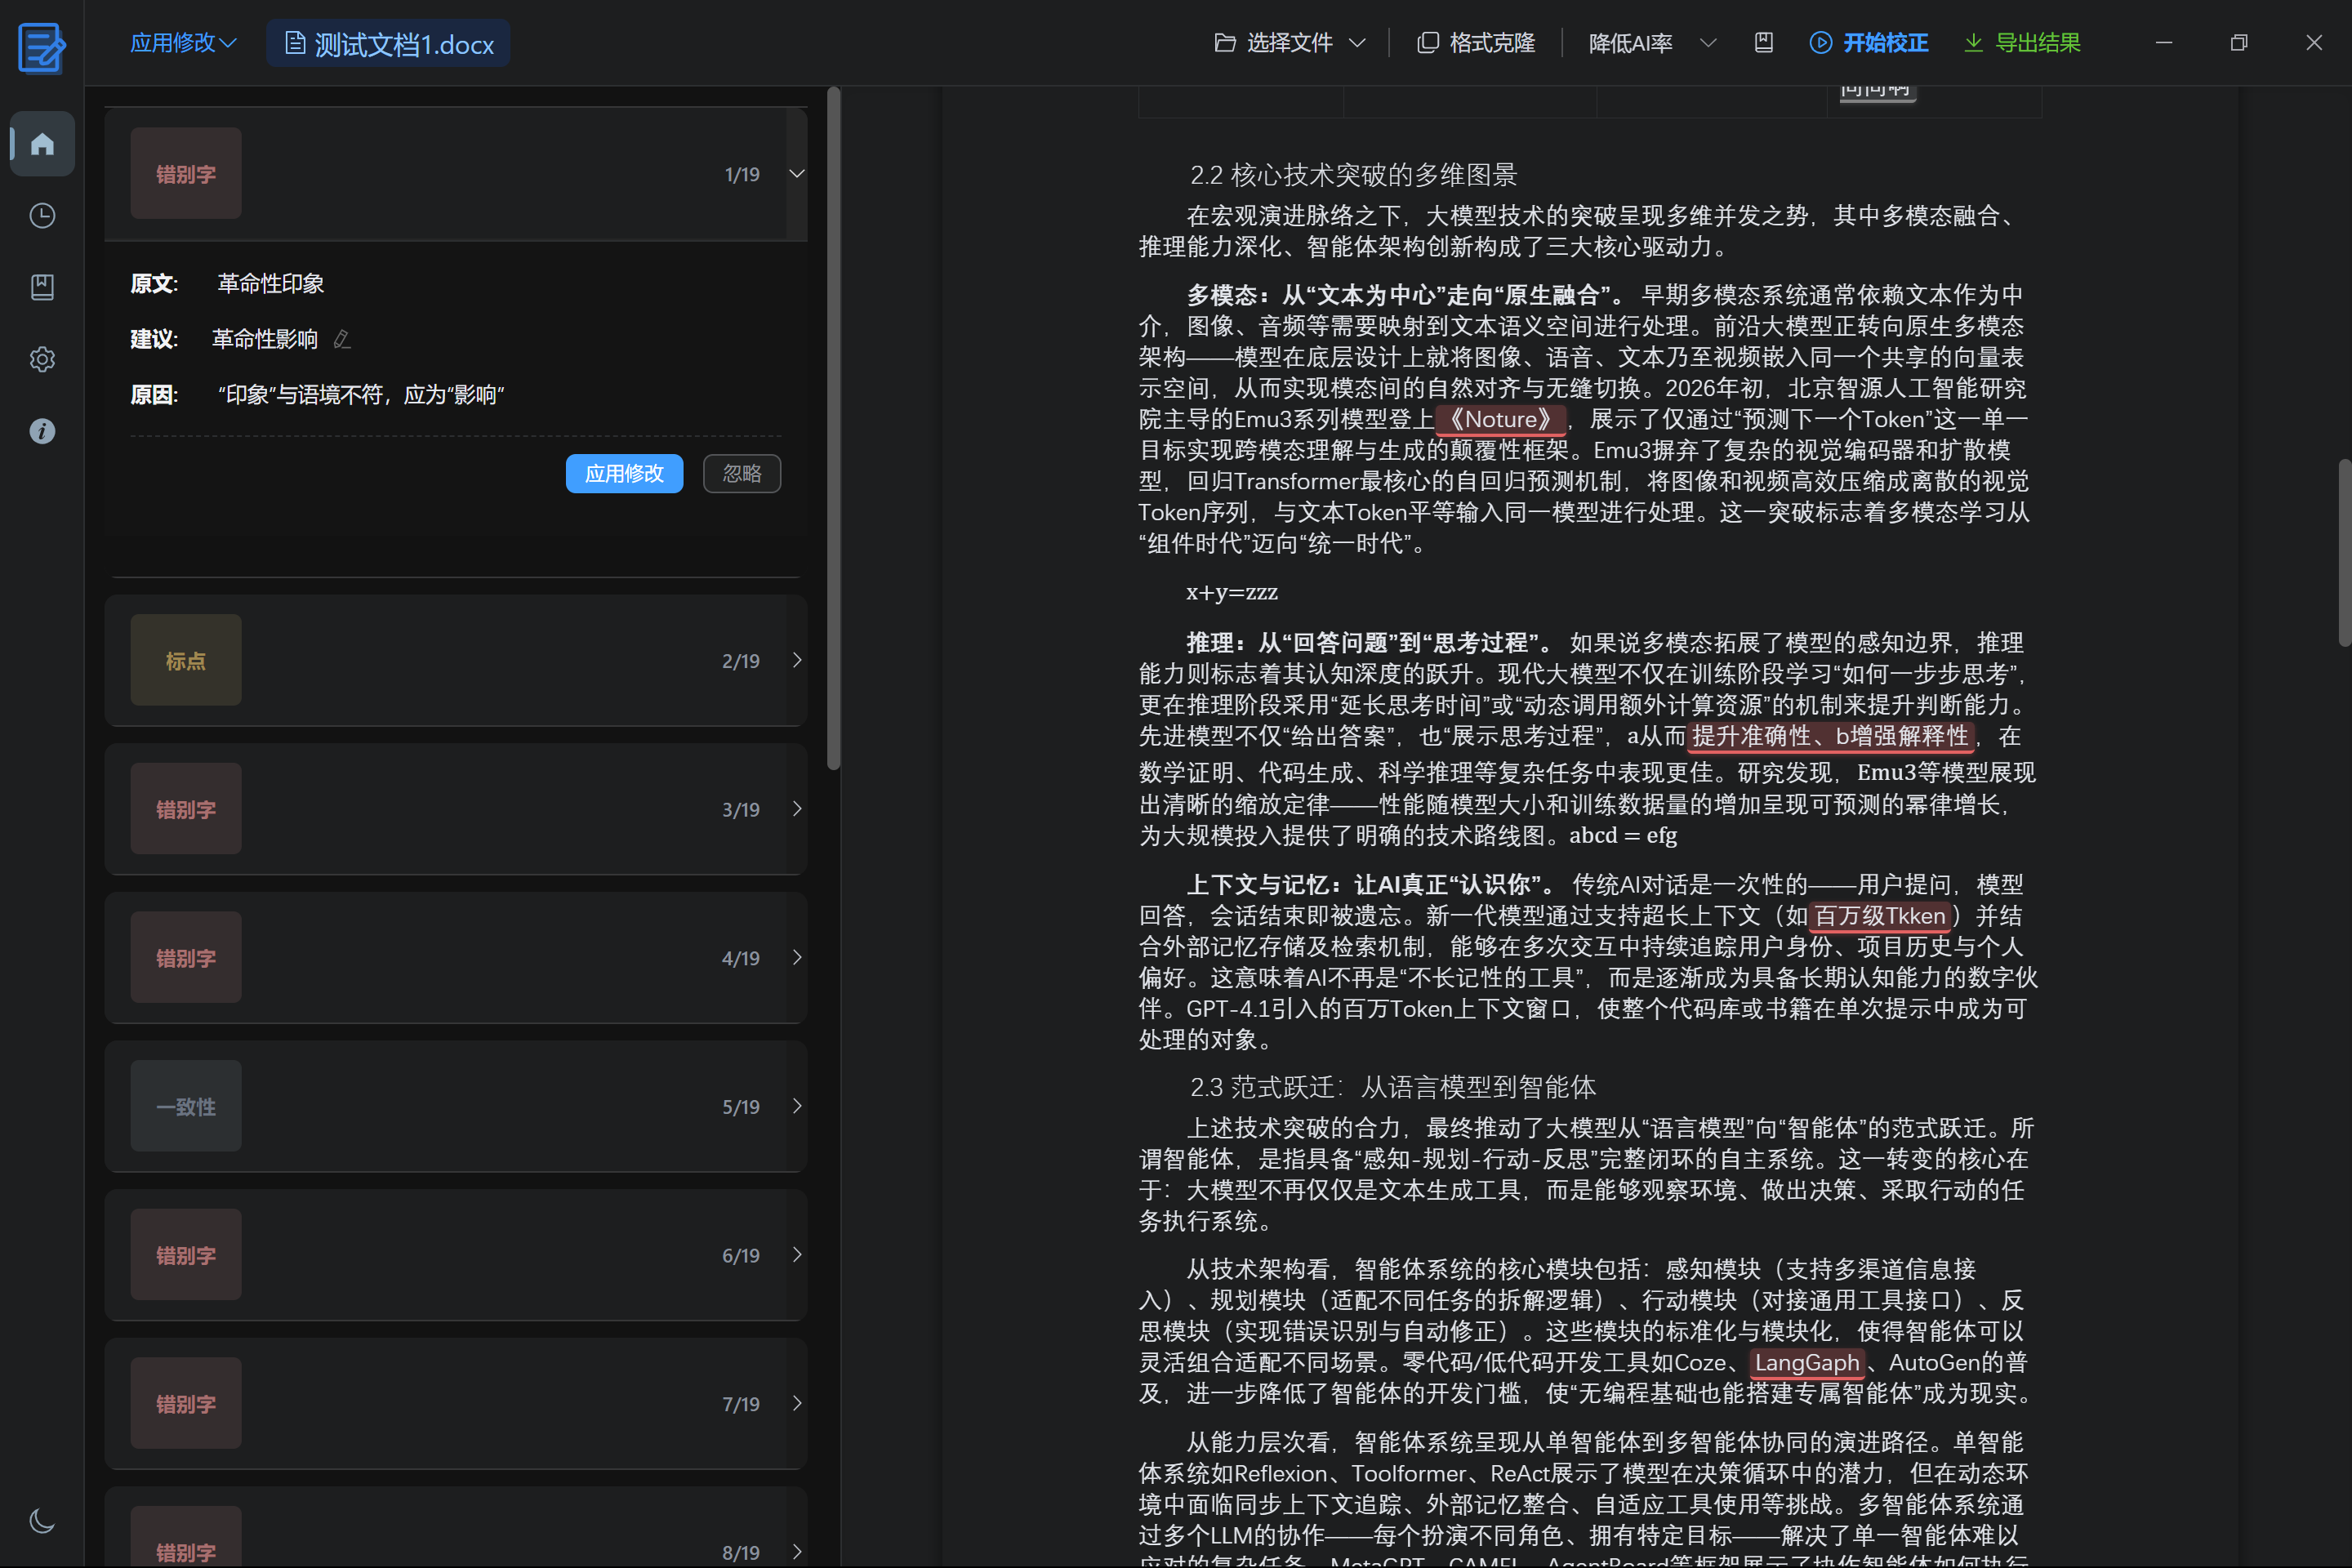2352x1568 pixels.
Task: Click the 错别字 tag on card 6/19
Action: click(x=186, y=1255)
